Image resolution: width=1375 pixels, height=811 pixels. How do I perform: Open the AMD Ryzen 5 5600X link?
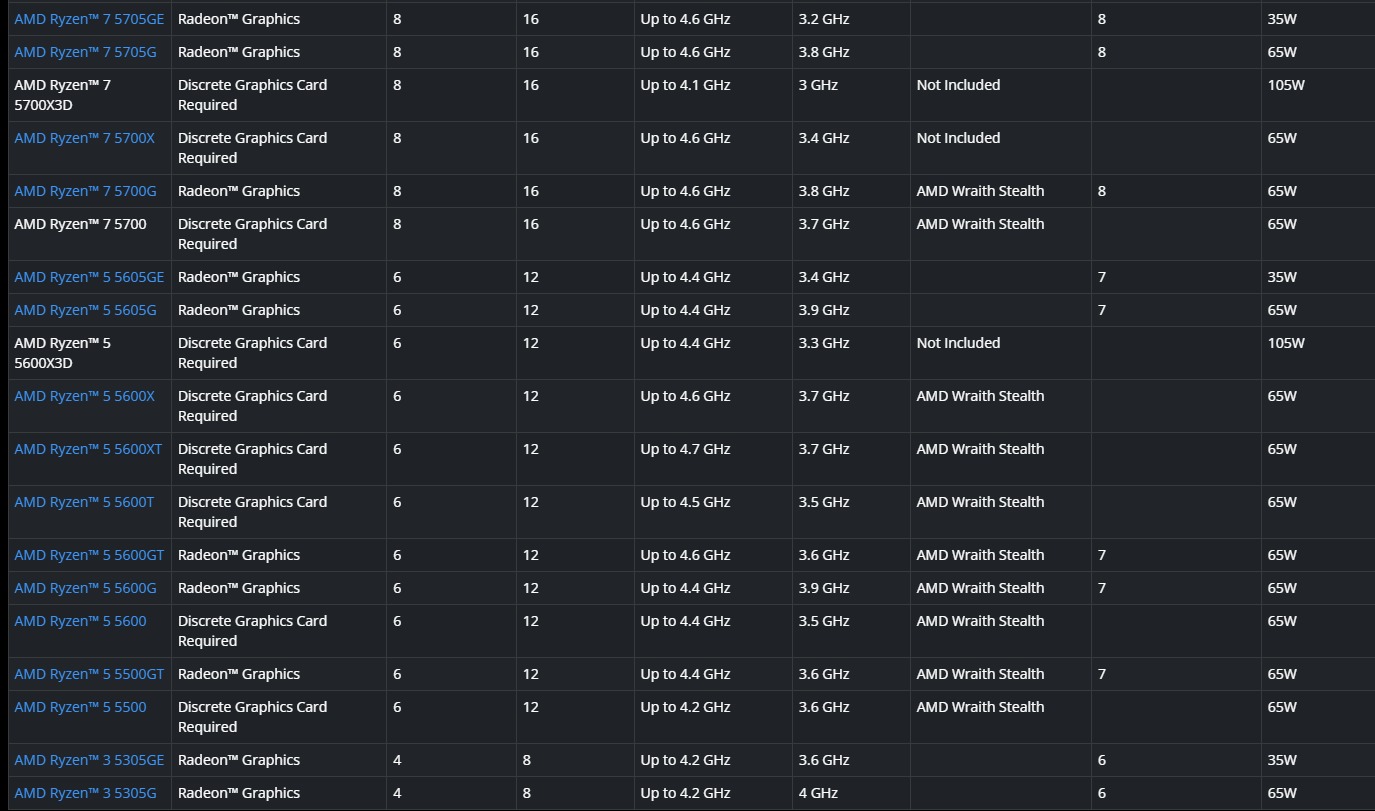click(x=84, y=396)
